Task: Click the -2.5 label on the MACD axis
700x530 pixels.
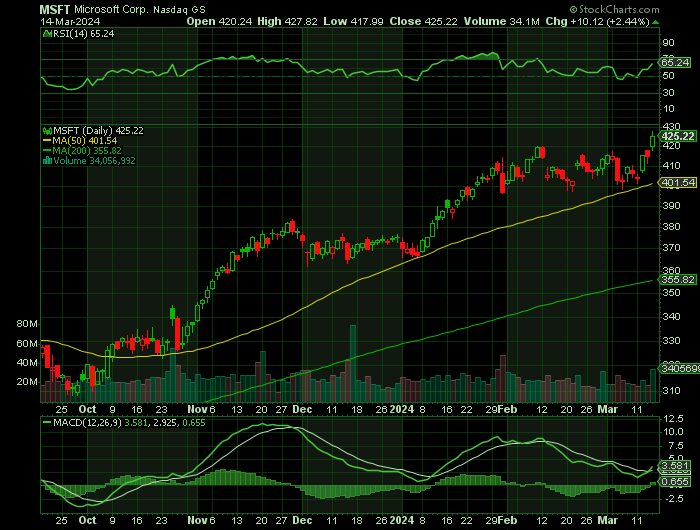Action: pyautogui.click(x=673, y=499)
